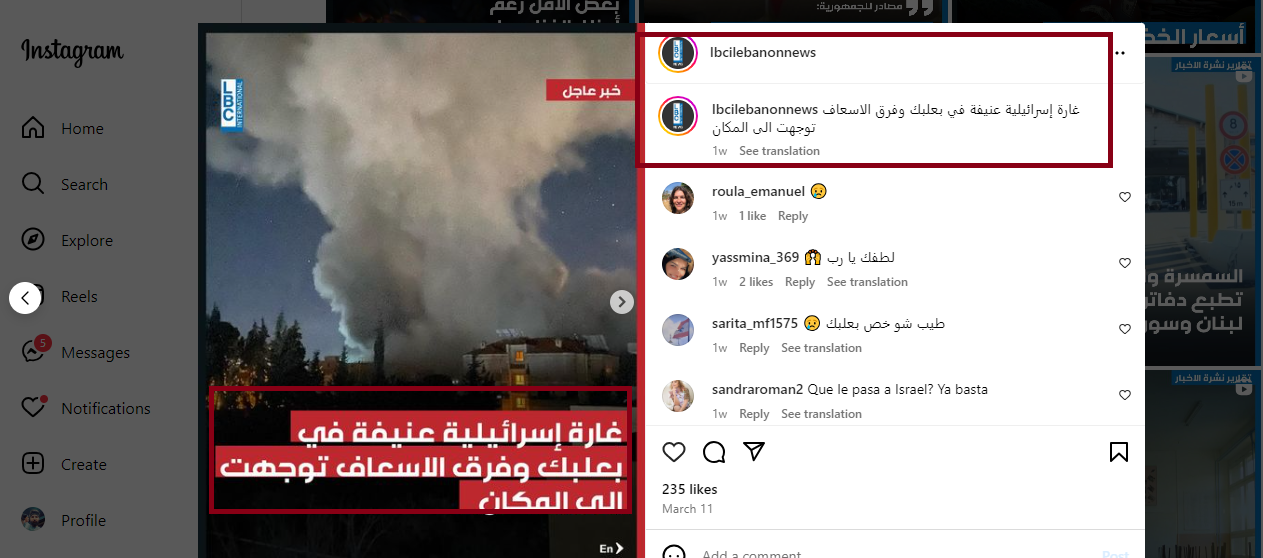Reply to sarita_mf1575's comment

tap(754, 348)
